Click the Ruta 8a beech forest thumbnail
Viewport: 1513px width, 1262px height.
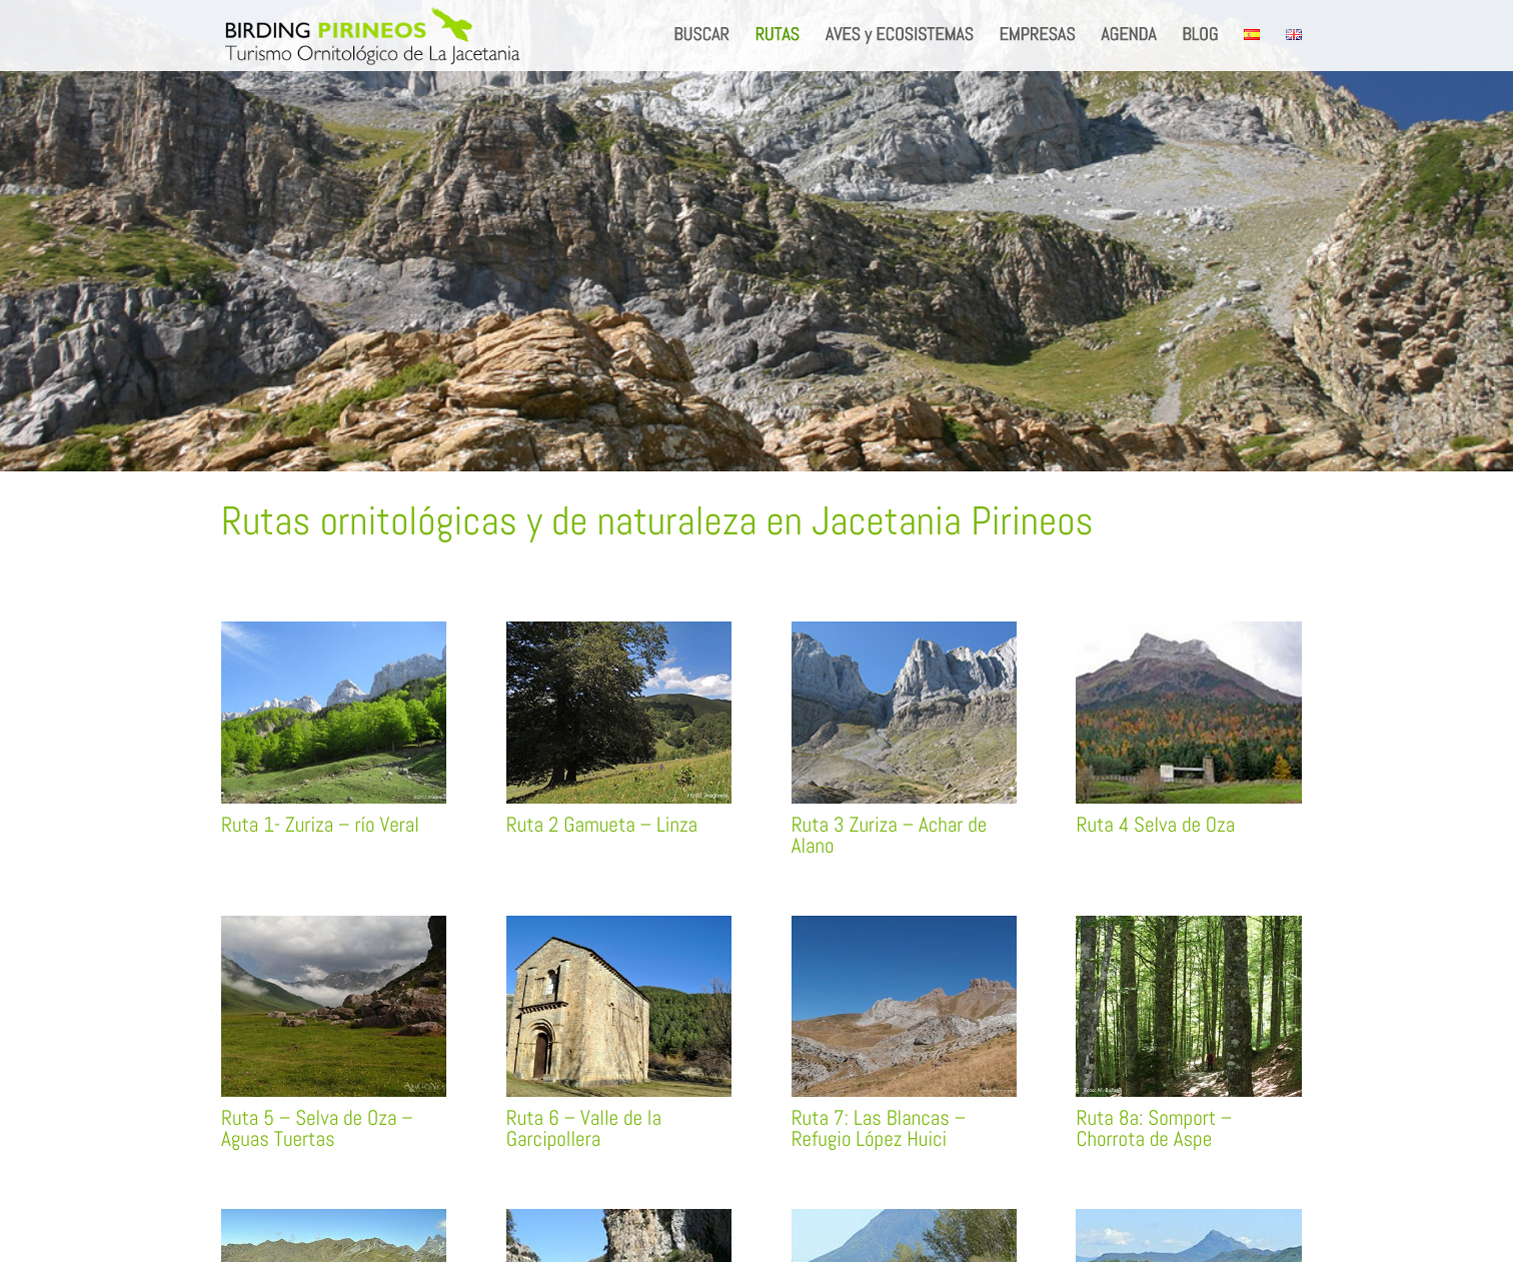(1188, 1006)
